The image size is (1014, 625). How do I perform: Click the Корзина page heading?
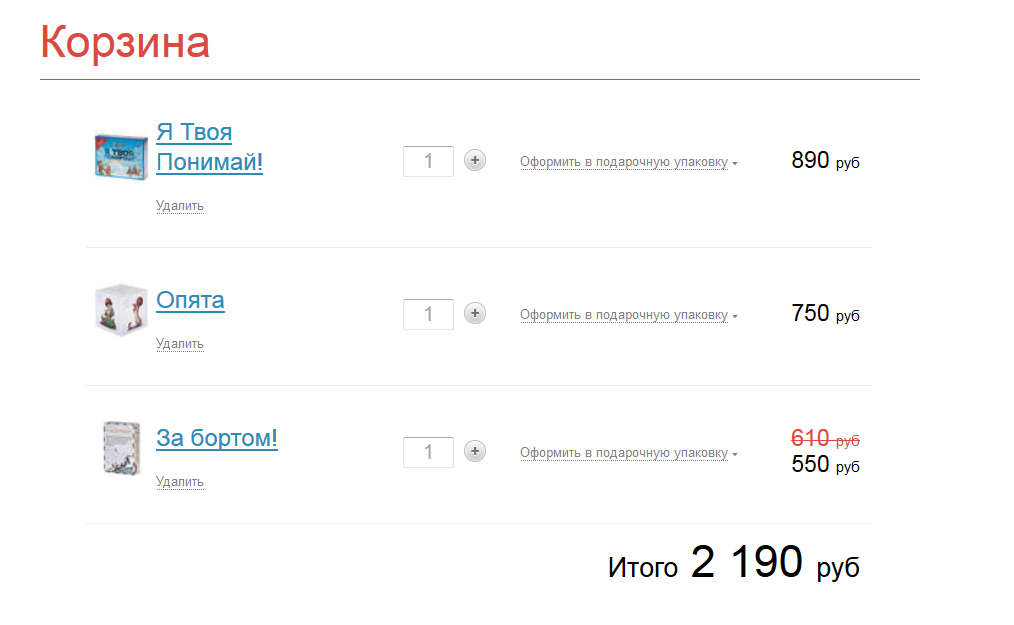click(x=125, y=43)
